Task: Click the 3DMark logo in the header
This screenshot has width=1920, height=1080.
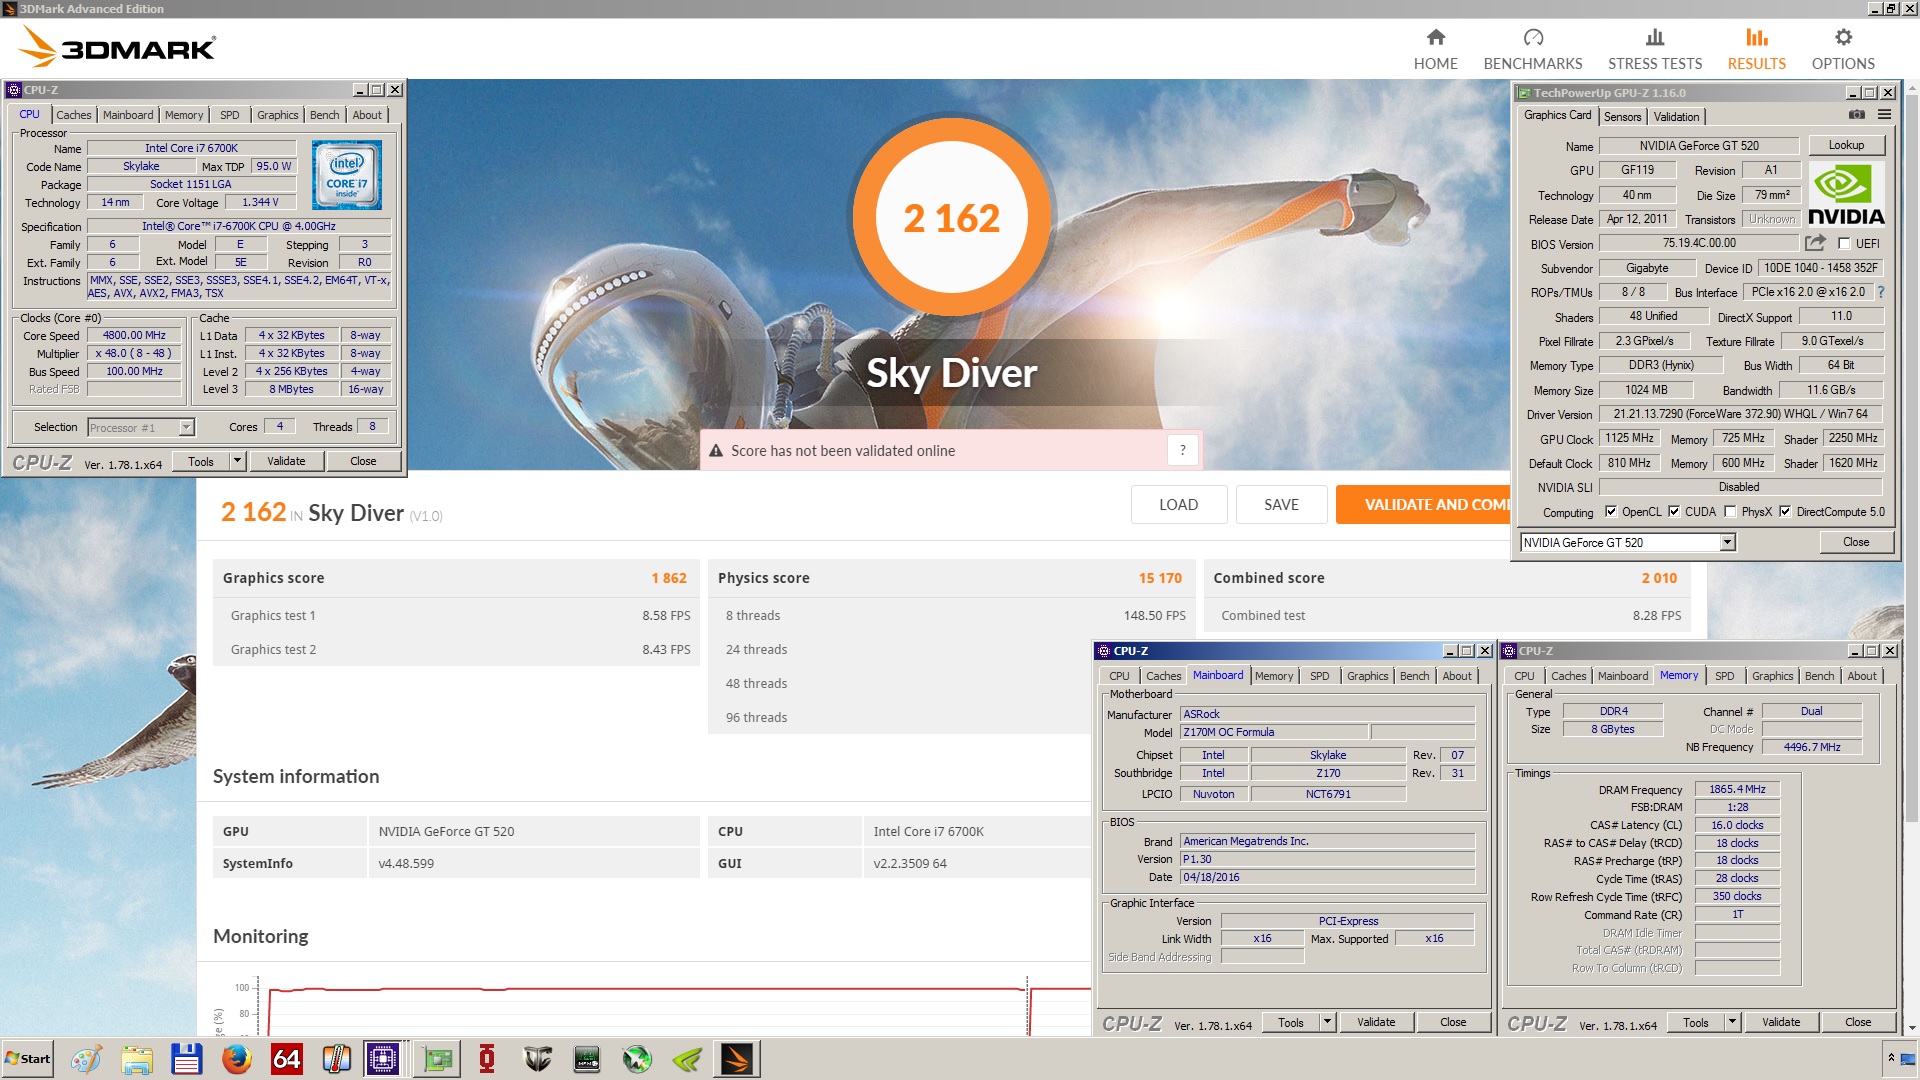Action: click(x=118, y=46)
